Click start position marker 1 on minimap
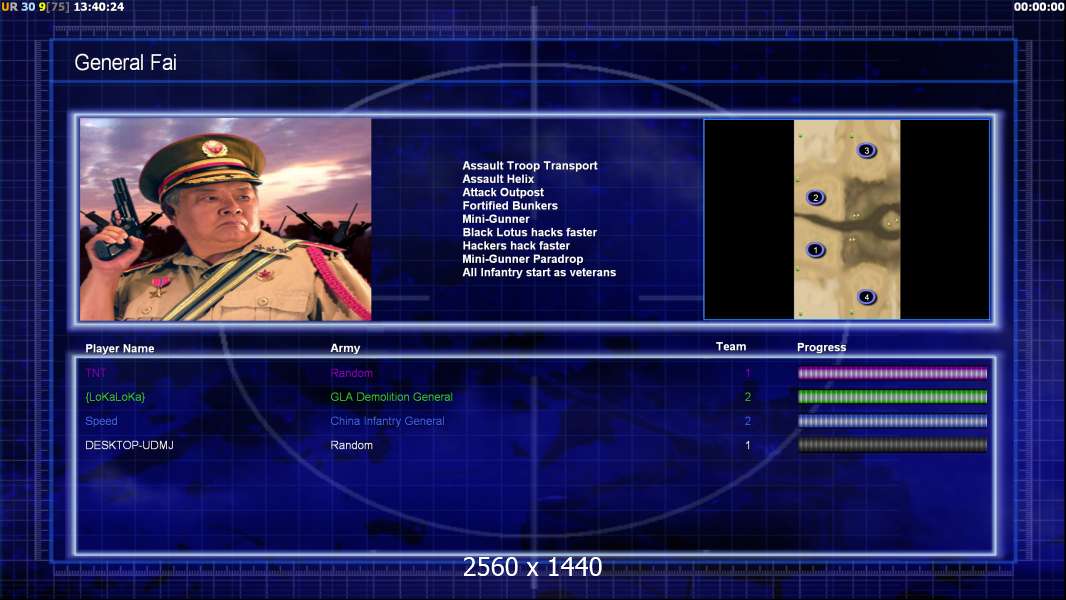The width and height of the screenshot is (1066, 600). [x=815, y=250]
